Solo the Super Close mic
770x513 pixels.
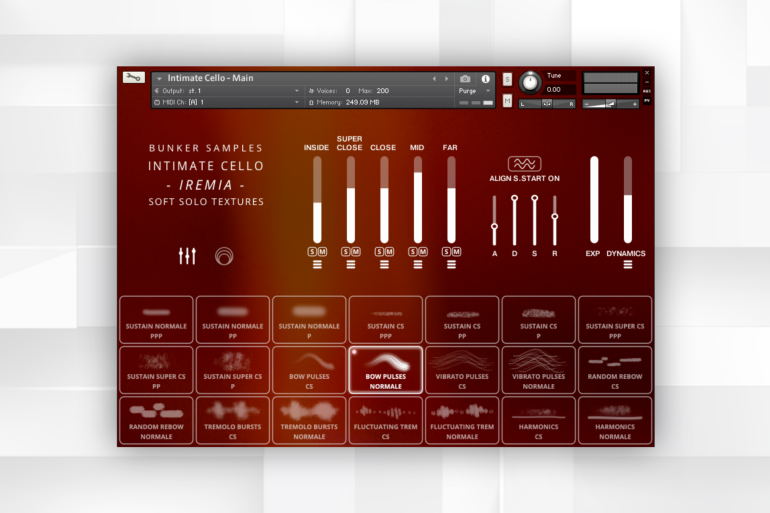click(346, 251)
